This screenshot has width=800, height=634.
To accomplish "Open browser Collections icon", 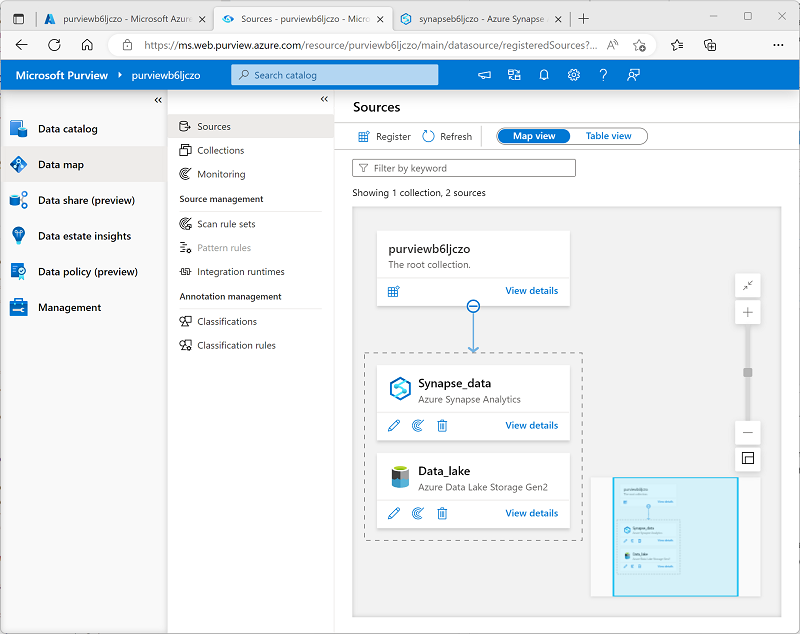I will point(710,45).
